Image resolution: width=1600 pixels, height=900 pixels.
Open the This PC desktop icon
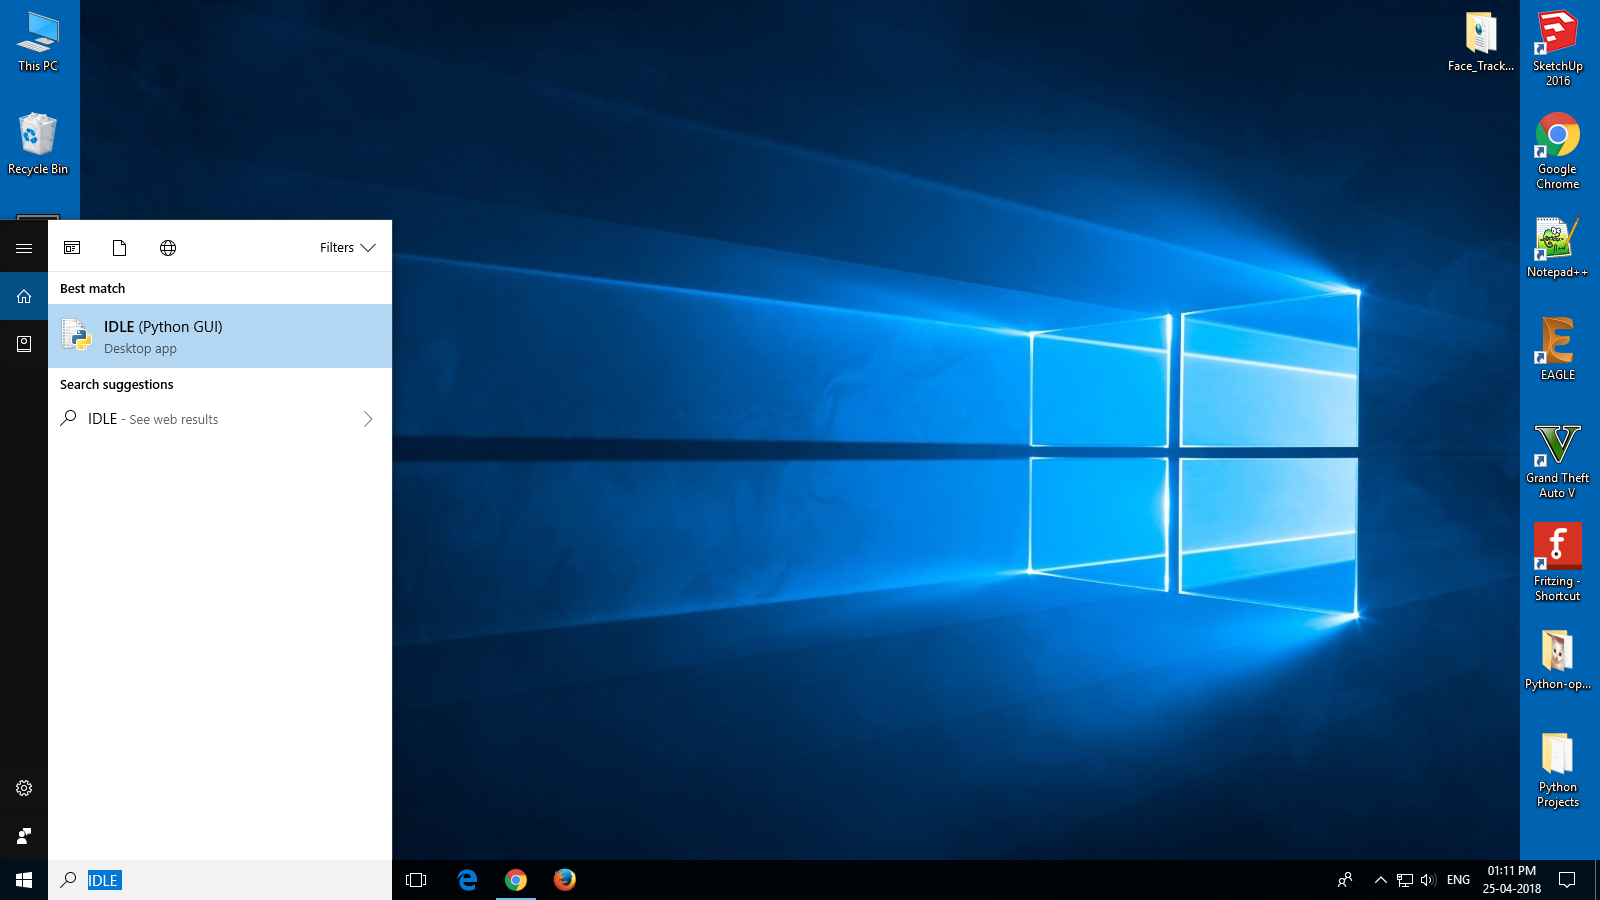pyautogui.click(x=38, y=42)
